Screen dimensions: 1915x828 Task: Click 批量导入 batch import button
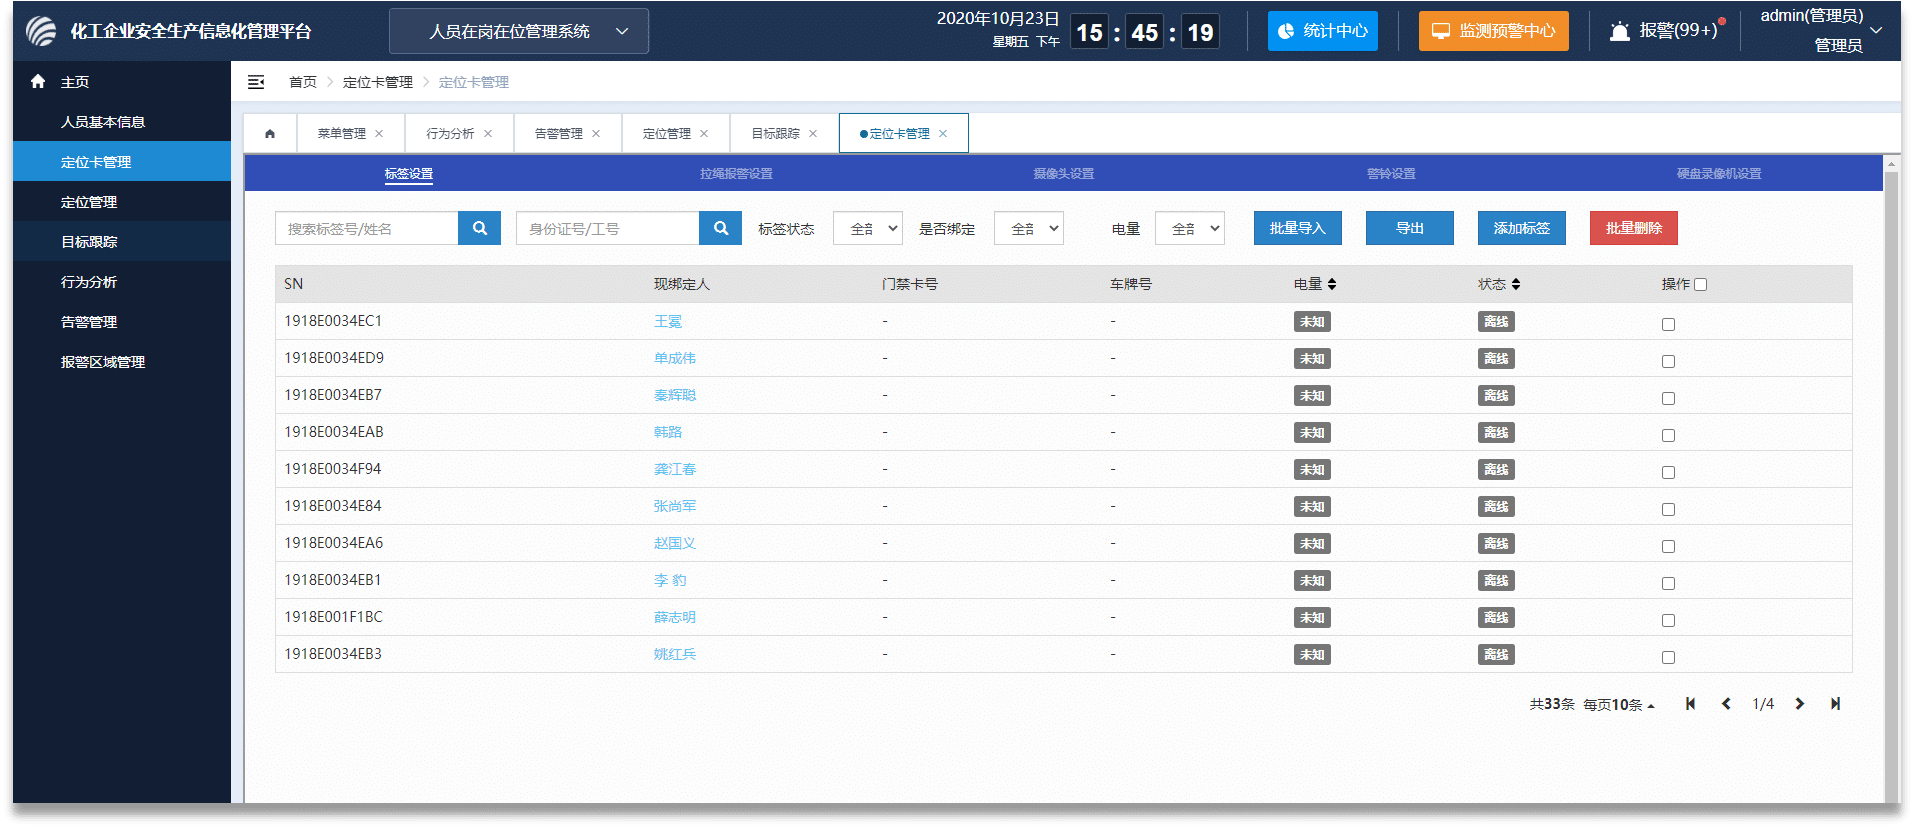(1298, 228)
